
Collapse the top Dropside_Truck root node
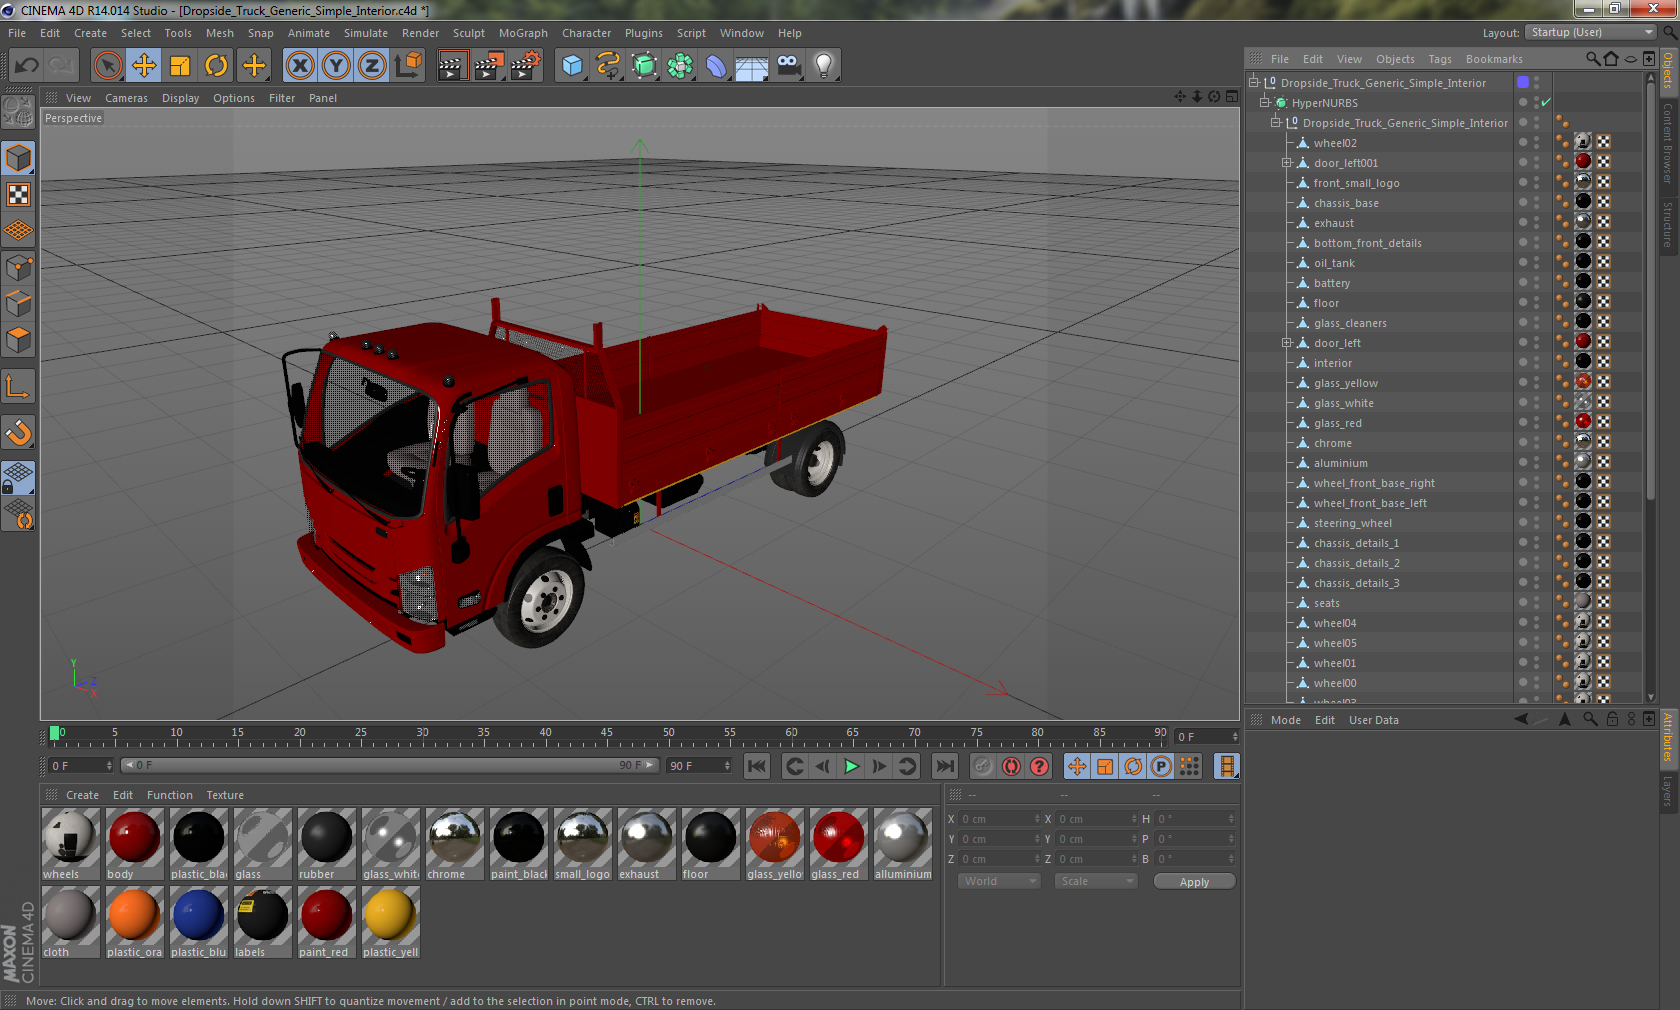1253,83
